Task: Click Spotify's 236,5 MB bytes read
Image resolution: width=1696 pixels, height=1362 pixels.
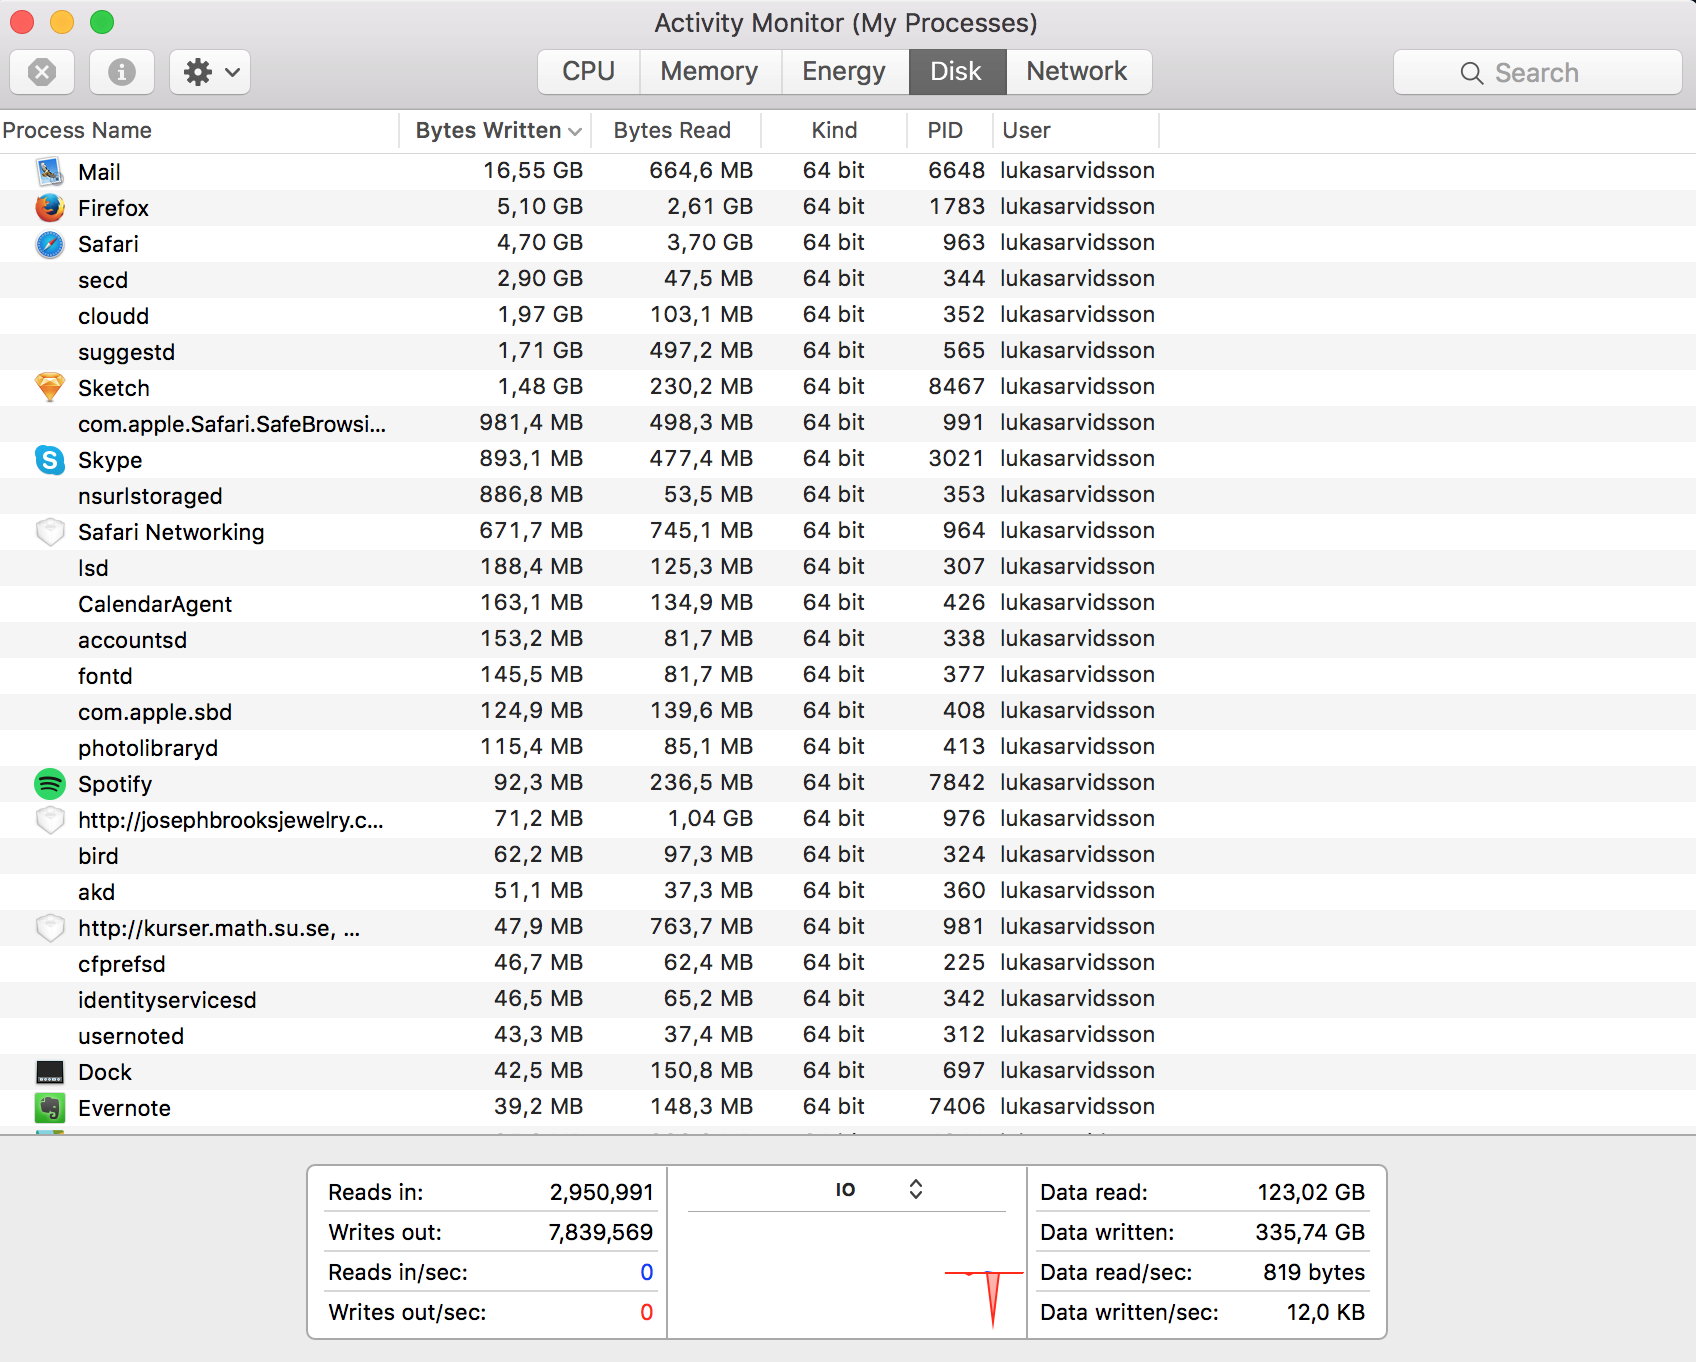Action: (x=701, y=782)
